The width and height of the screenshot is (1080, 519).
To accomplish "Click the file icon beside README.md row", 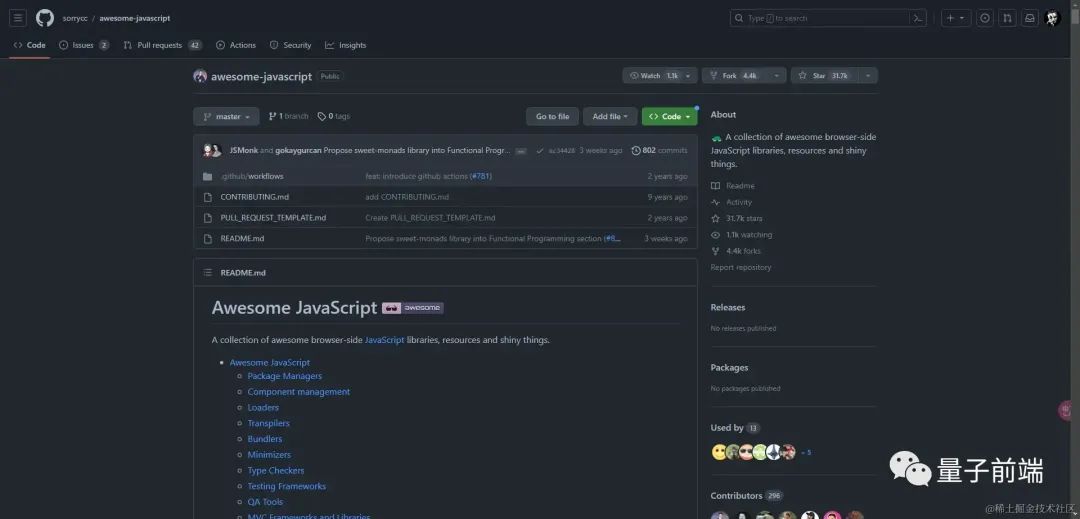I will pos(207,238).
